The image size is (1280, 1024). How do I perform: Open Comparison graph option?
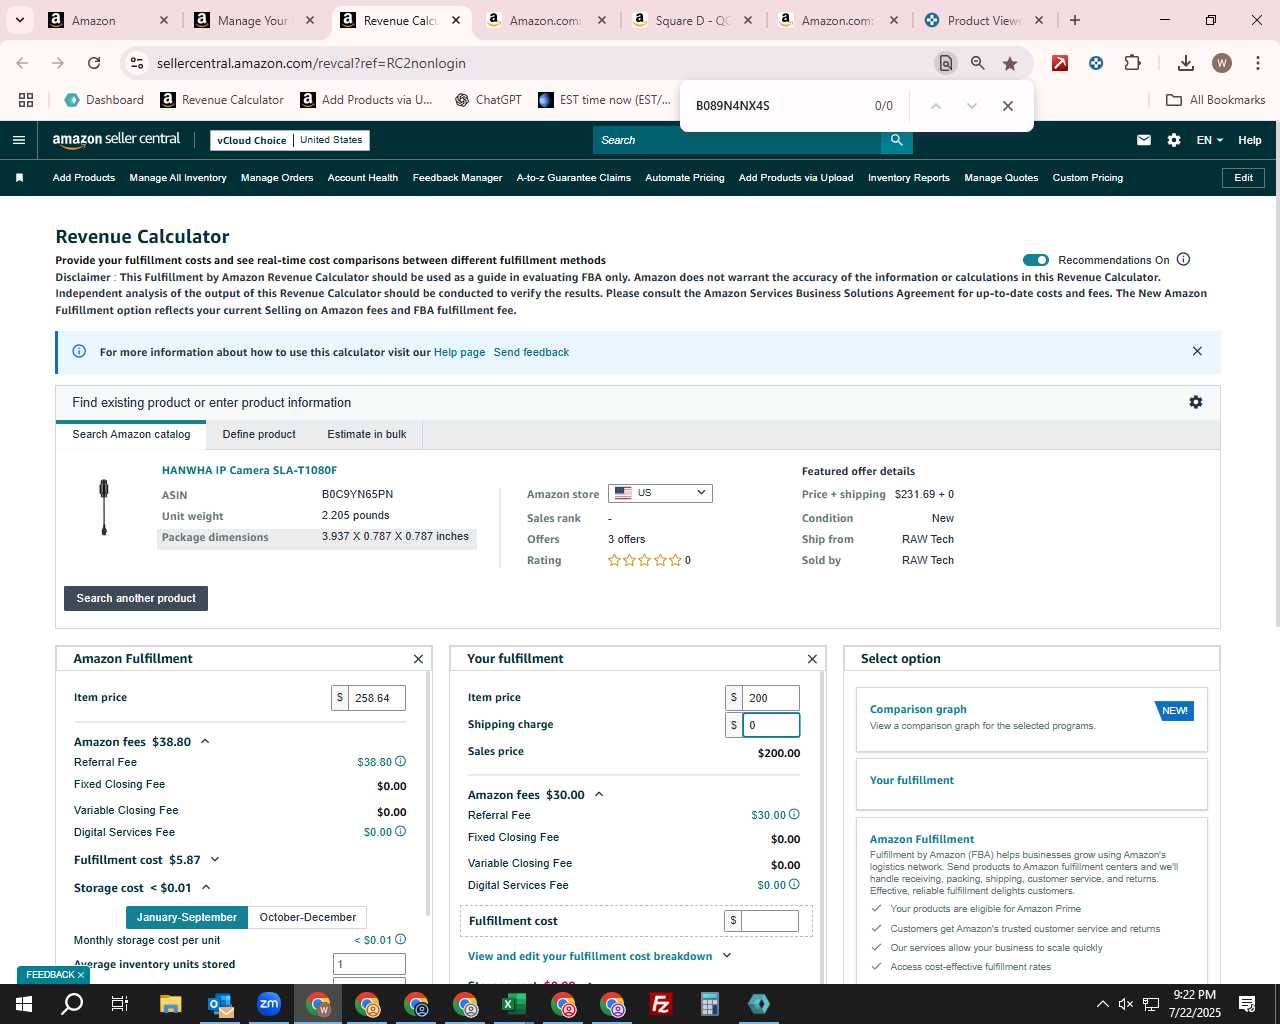pos(918,709)
